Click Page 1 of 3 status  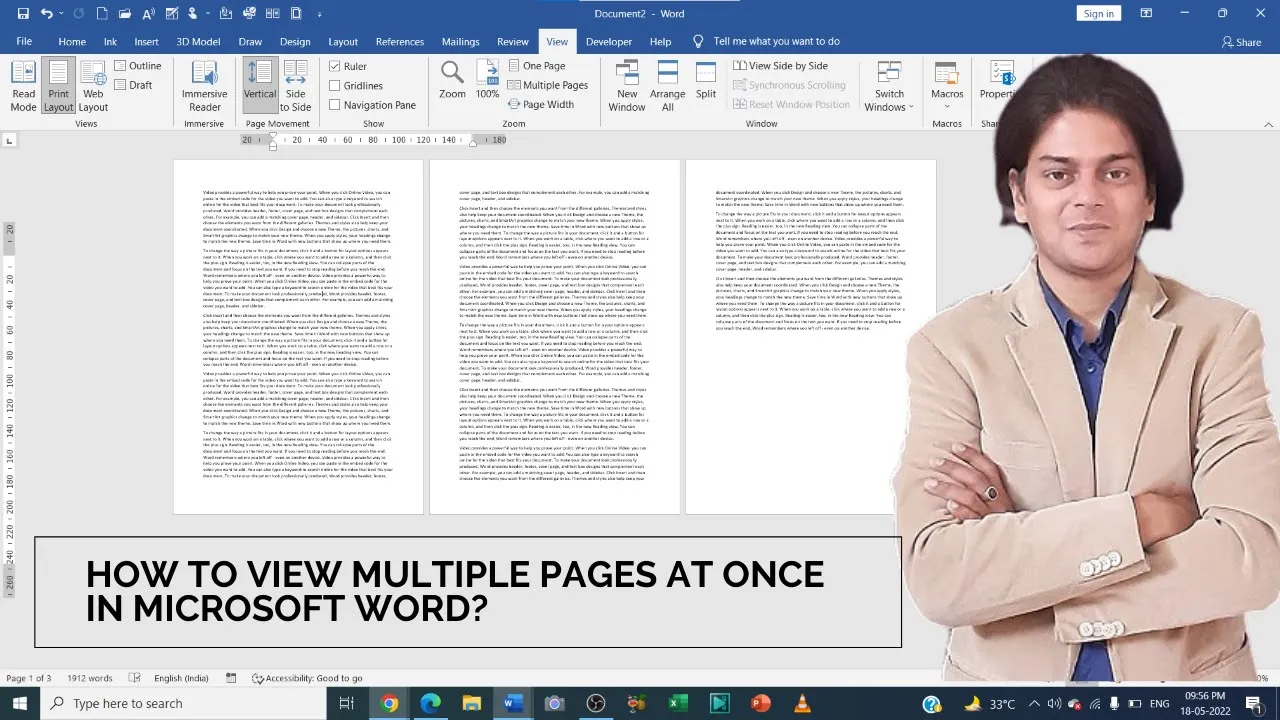[x=28, y=678]
